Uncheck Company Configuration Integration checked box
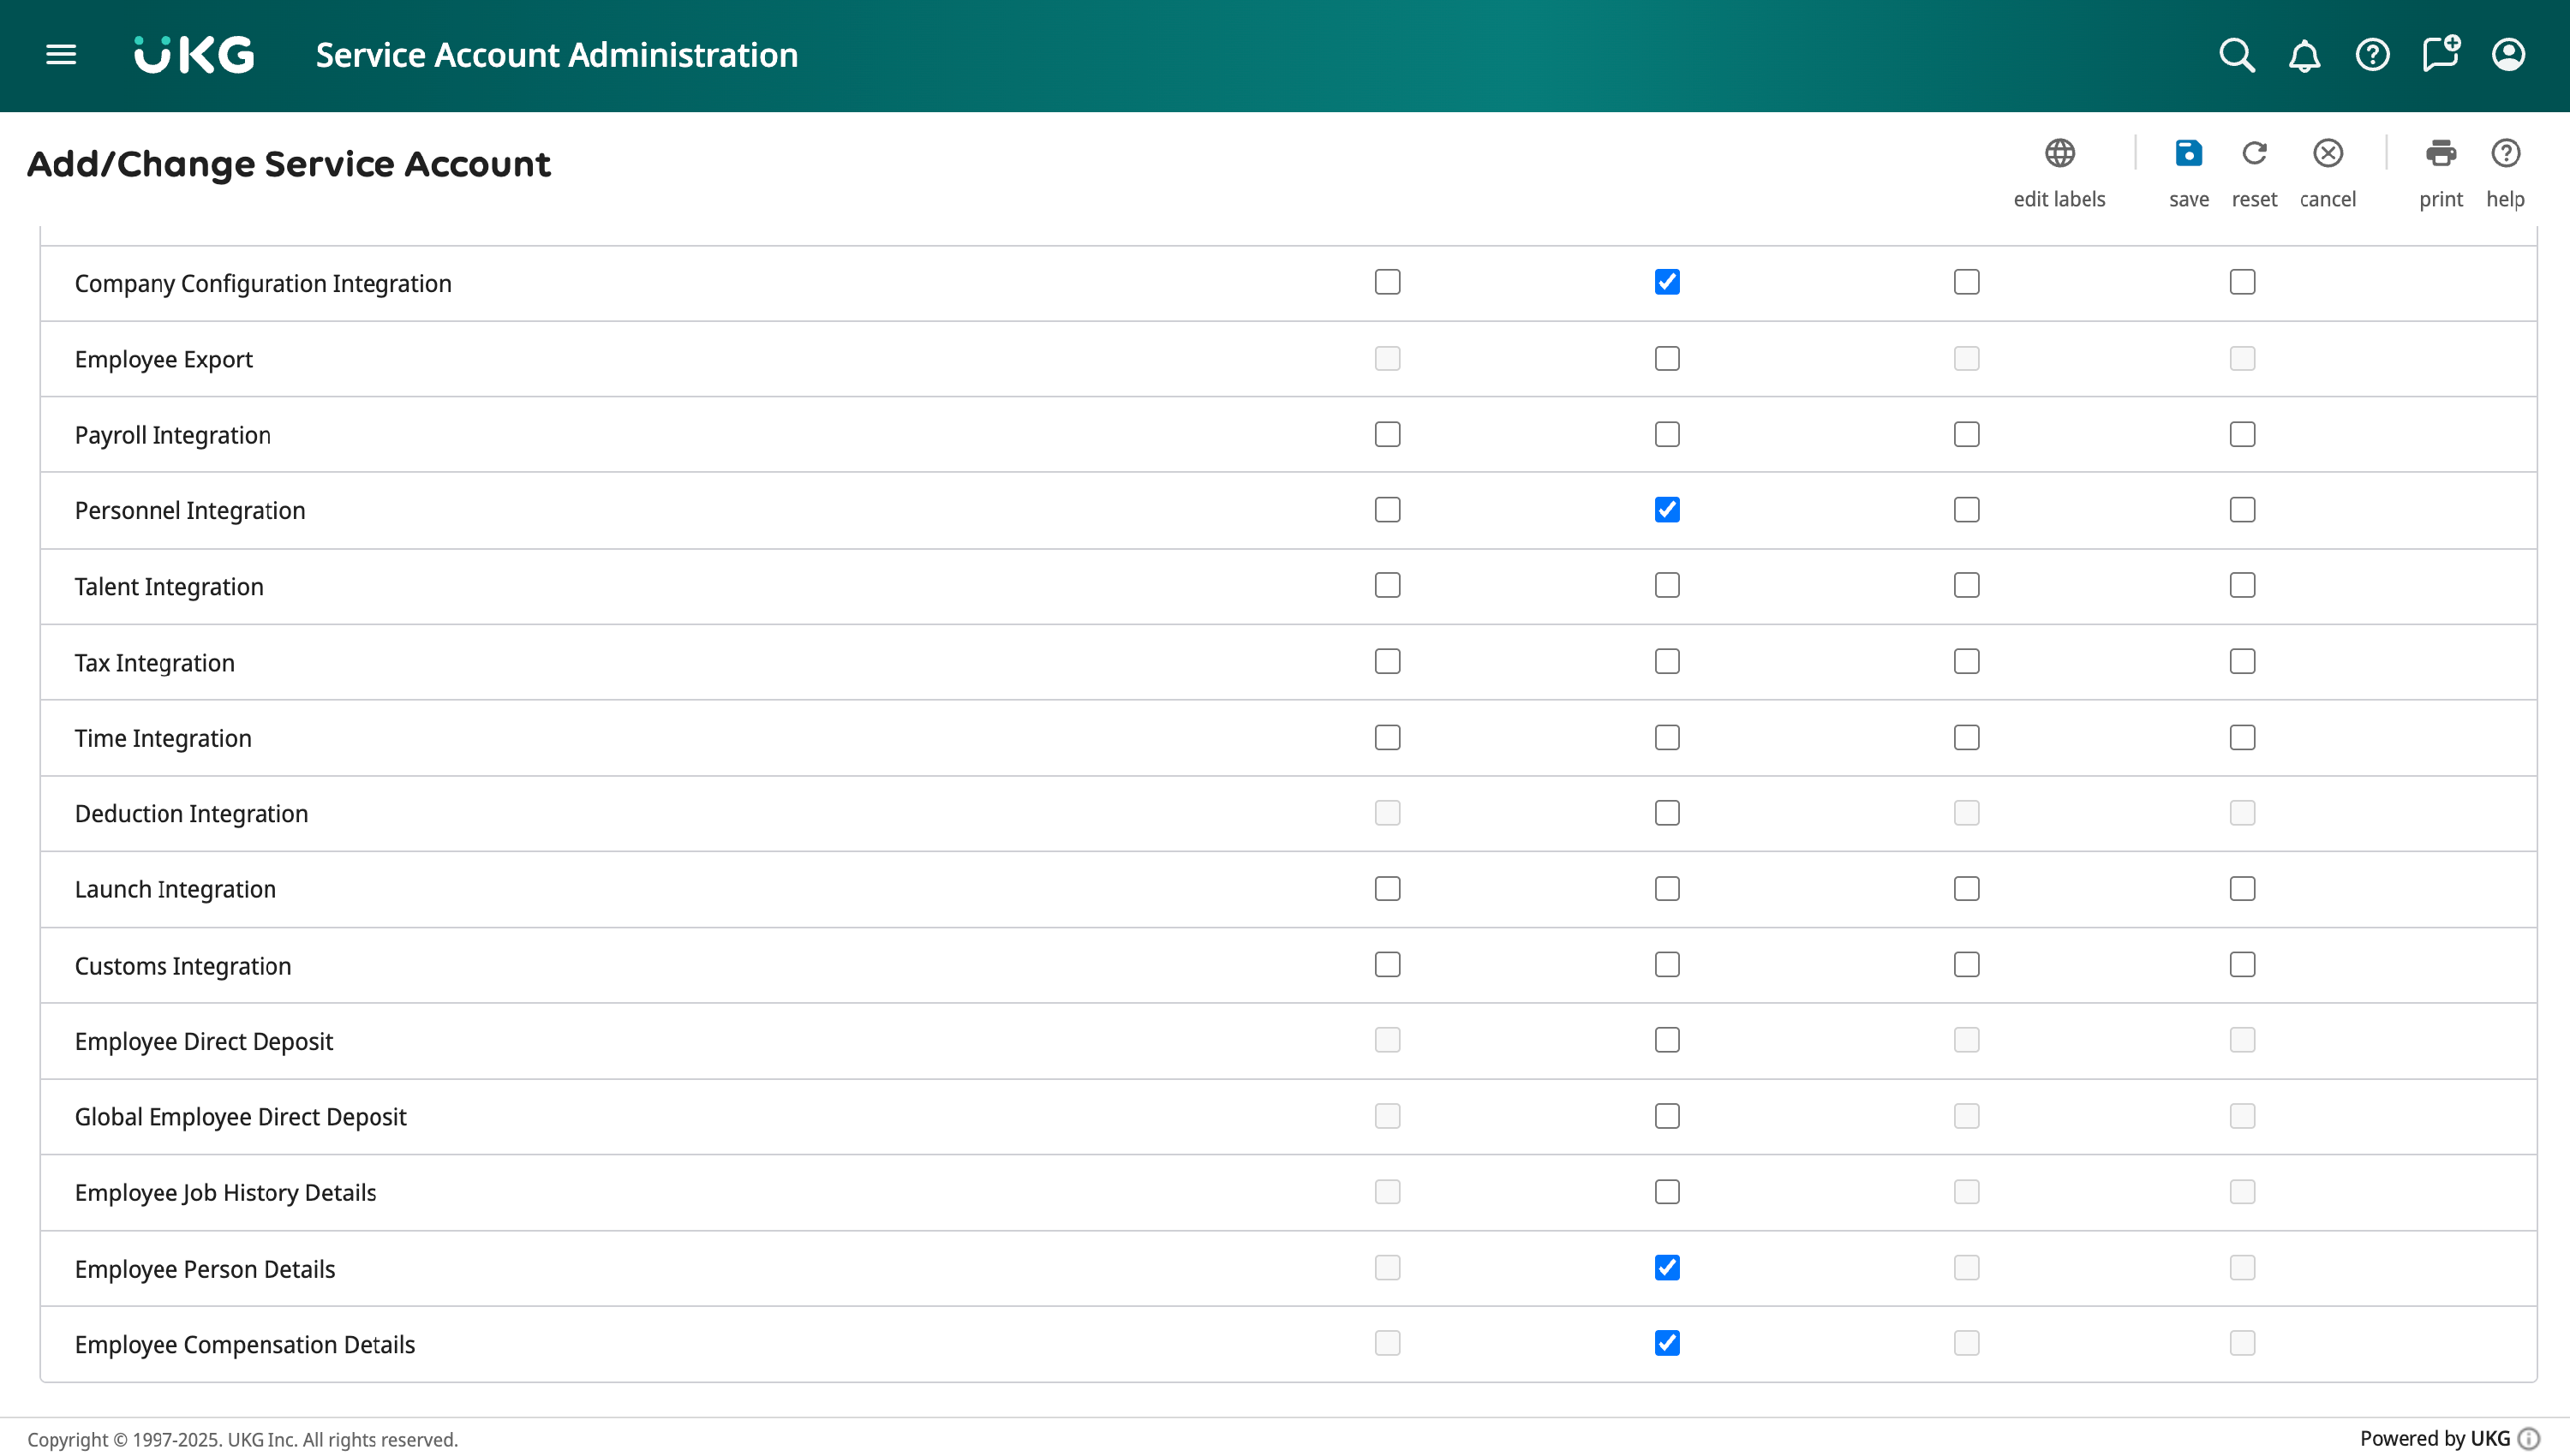Image resolution: width=2570 pixels, height=1456 pixels. [1667, 282]
